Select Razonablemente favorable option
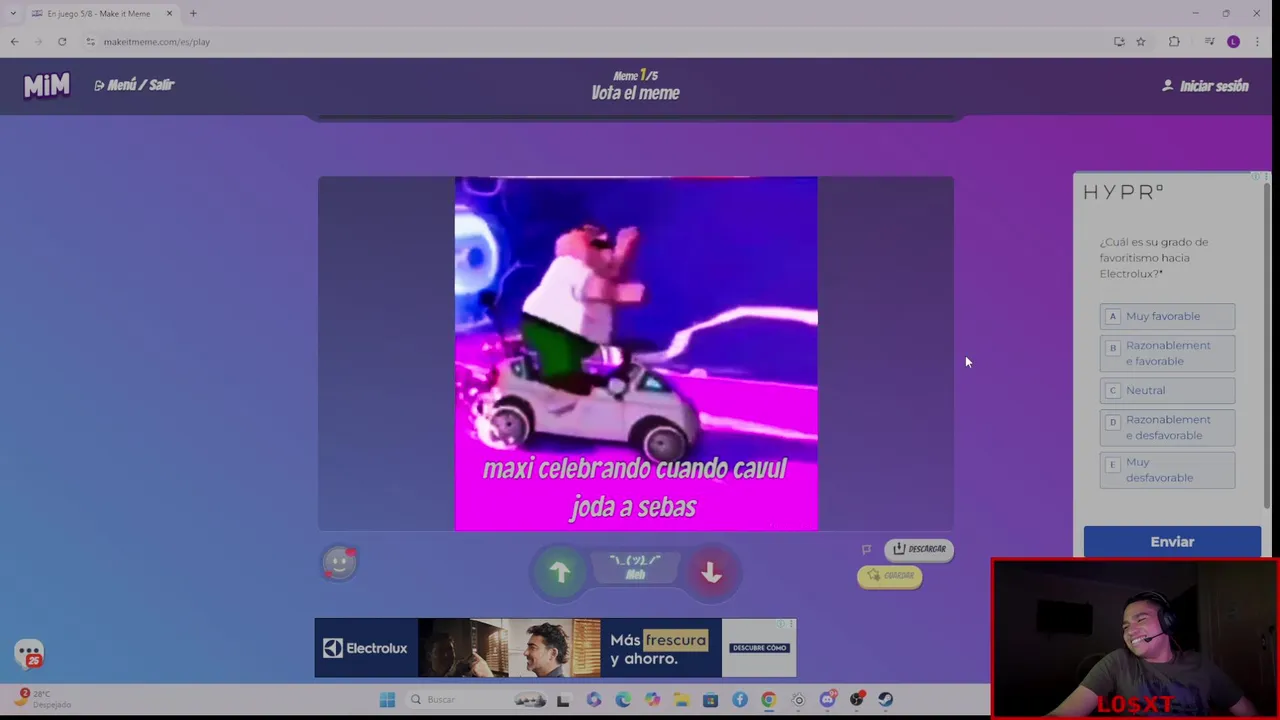The width and height of the screenshot is (1280, 720). coord(1167,353)
